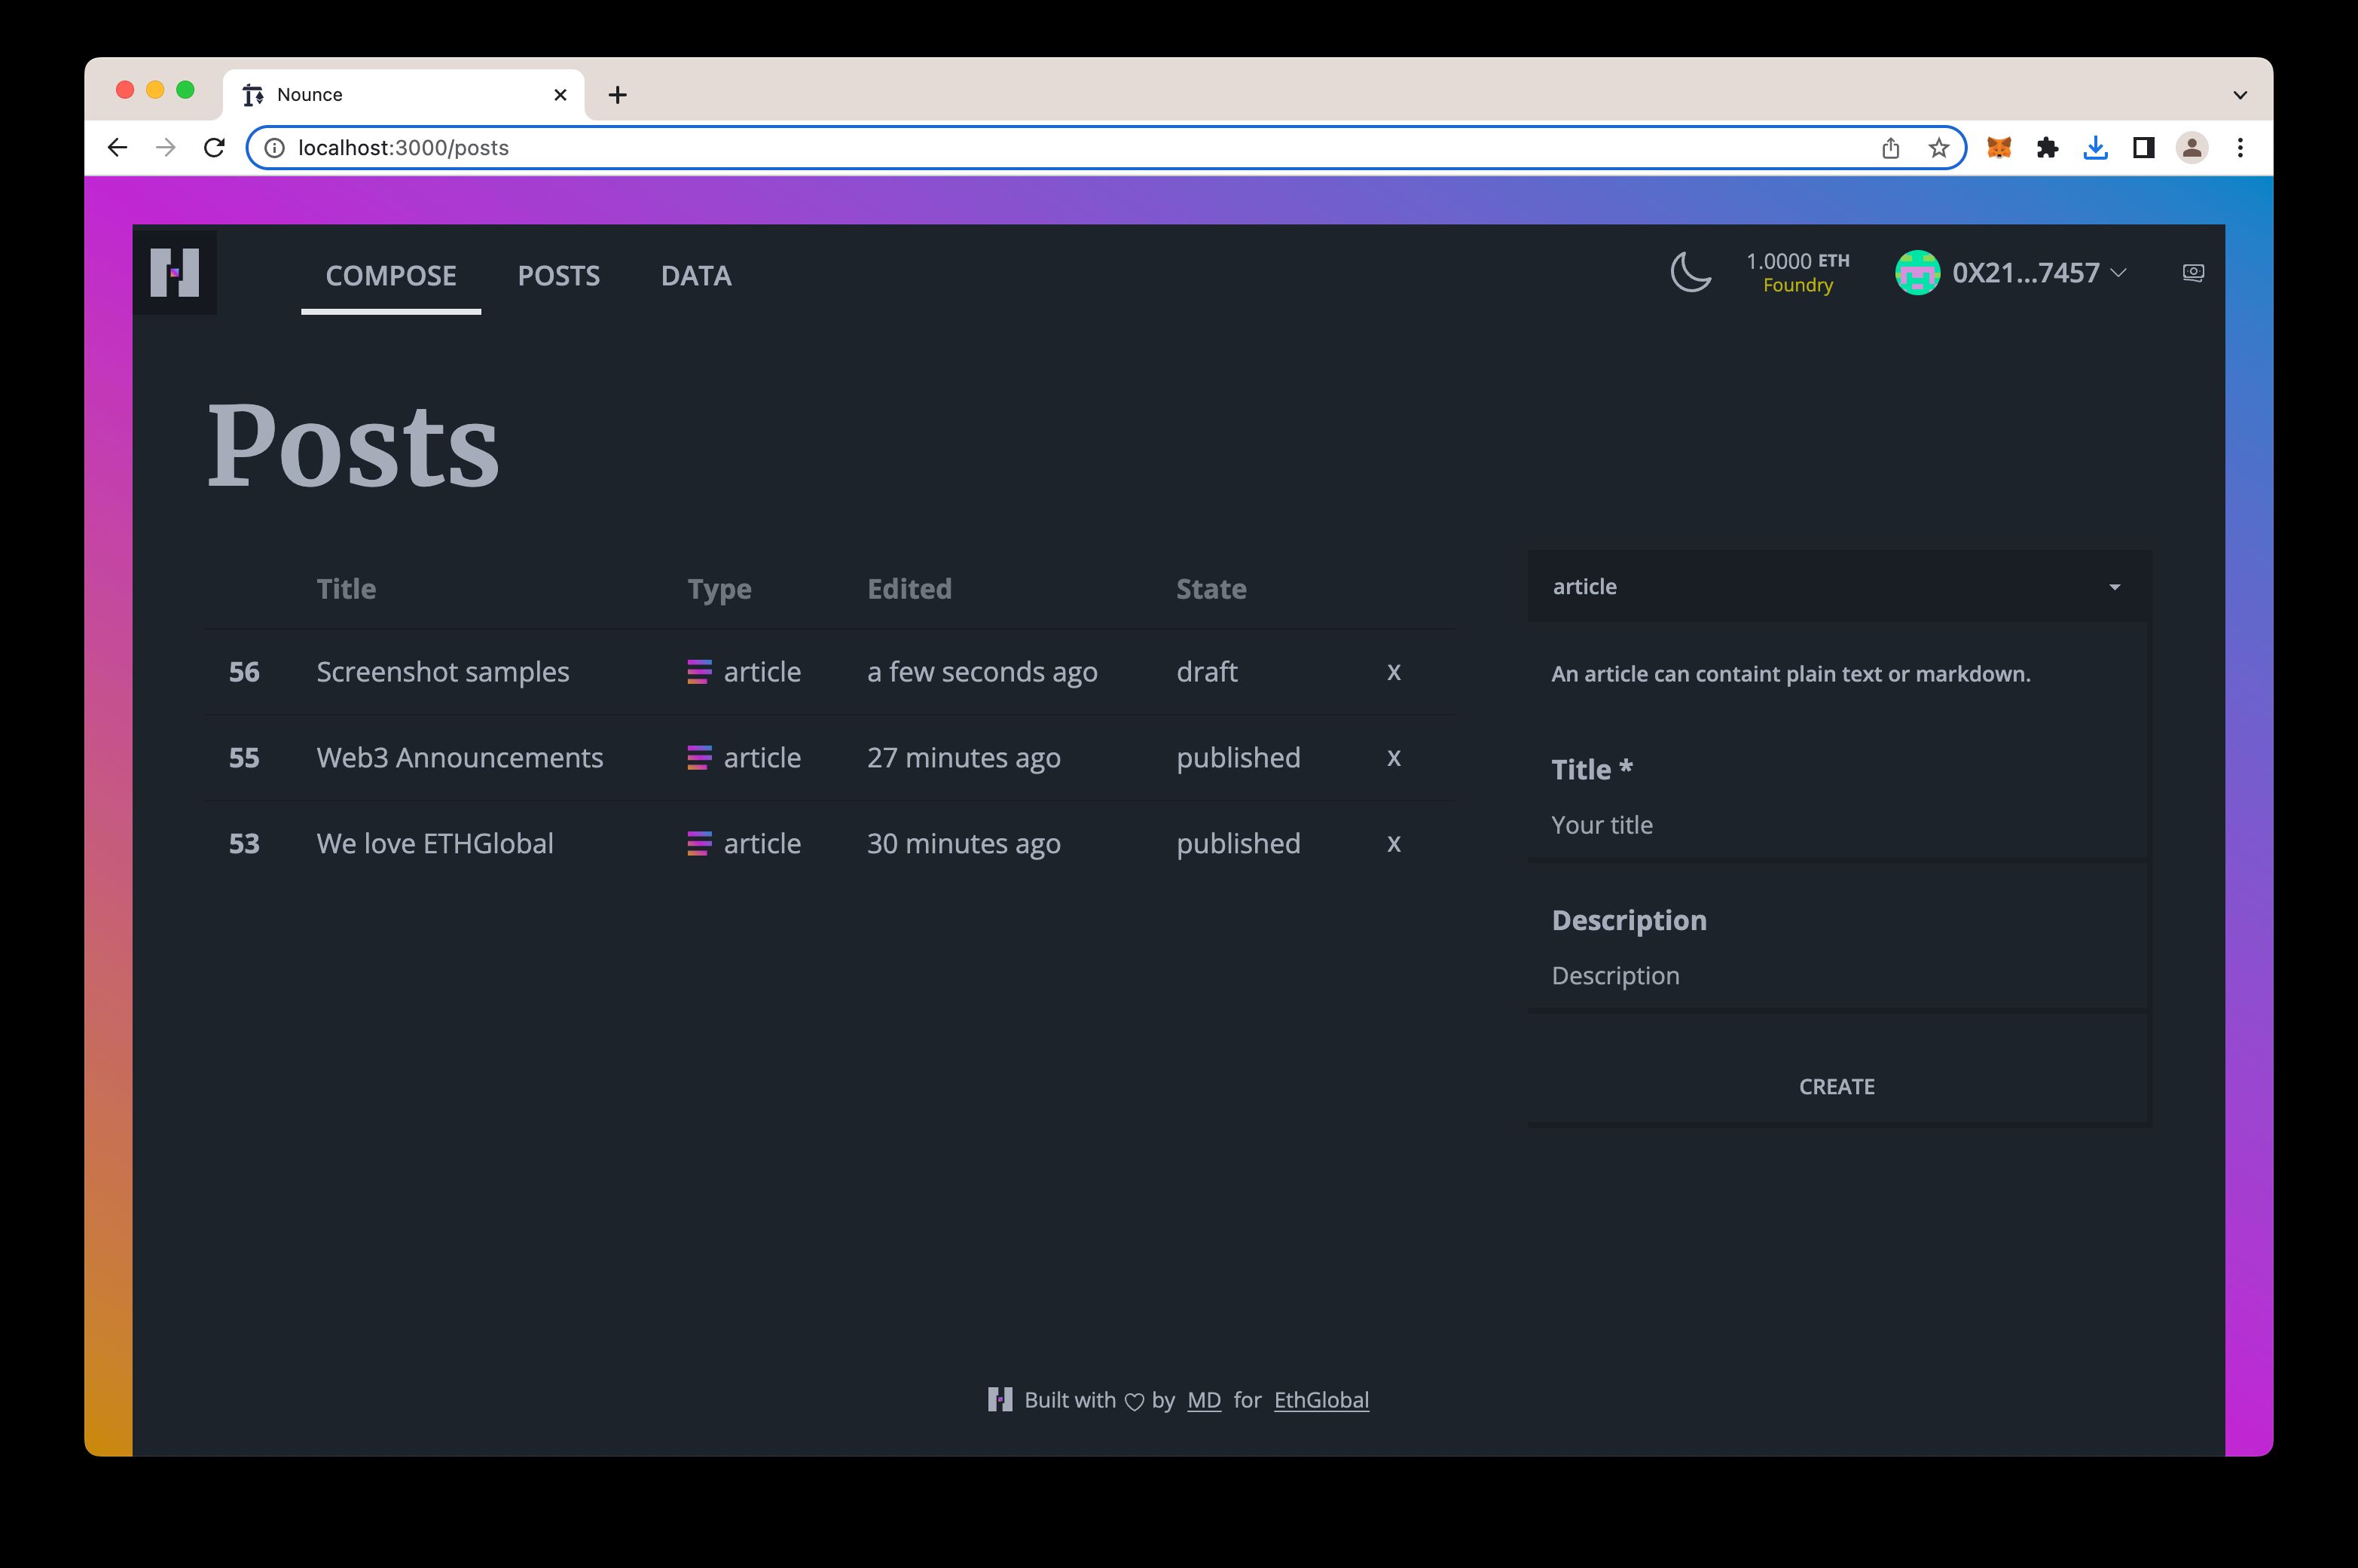This screenshot has width=2358, height=1568.
Task: Open the DATA tab
Action: [x=695, y=275]
